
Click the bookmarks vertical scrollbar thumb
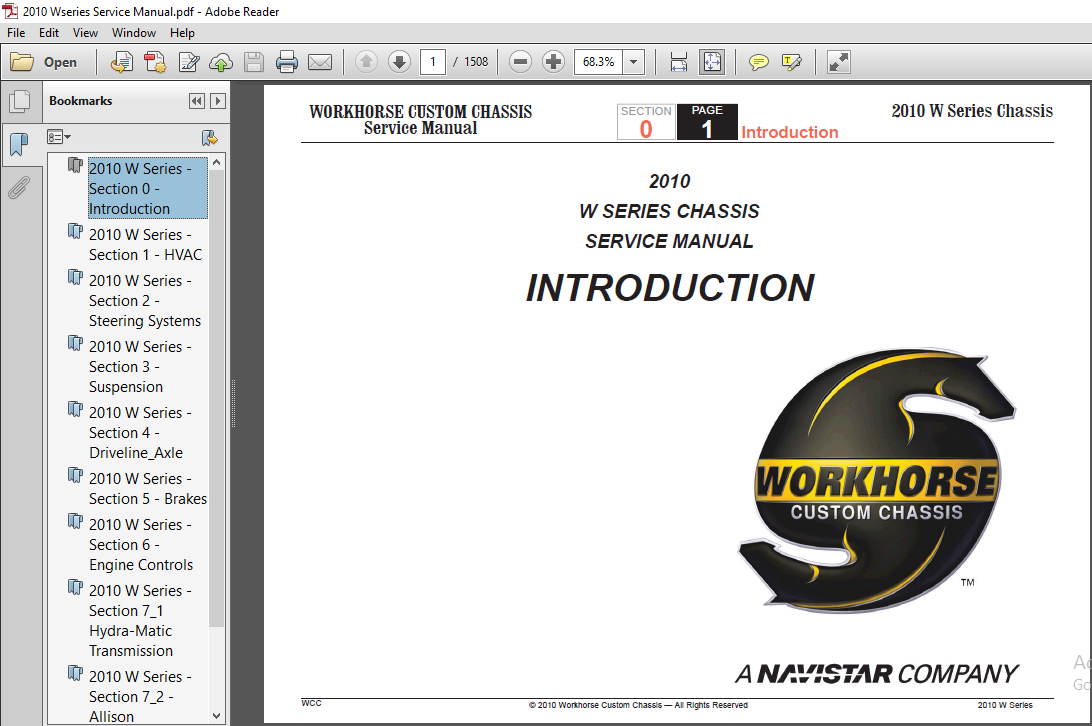[217, 399]
